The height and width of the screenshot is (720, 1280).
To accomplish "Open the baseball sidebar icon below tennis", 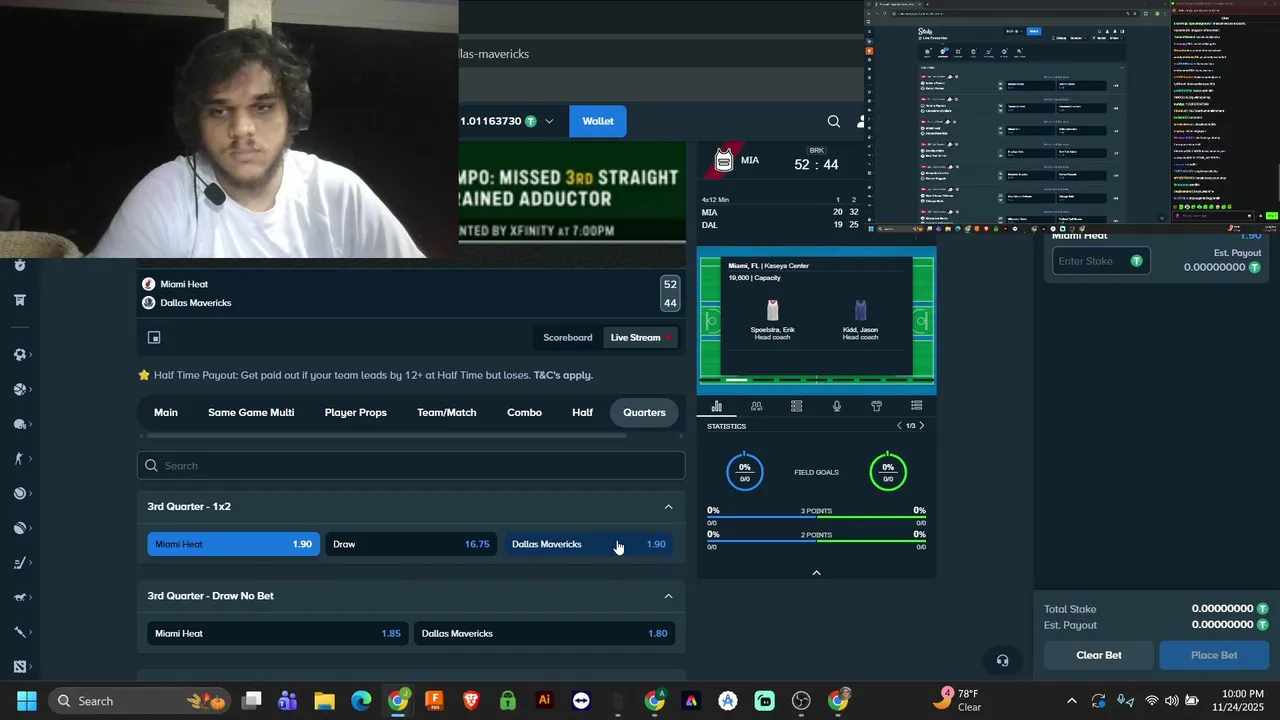I will (x=20, y=528).
